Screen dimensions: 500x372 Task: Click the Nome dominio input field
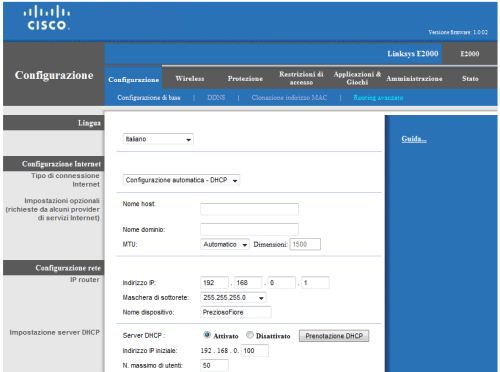click(x=249, y=229)
